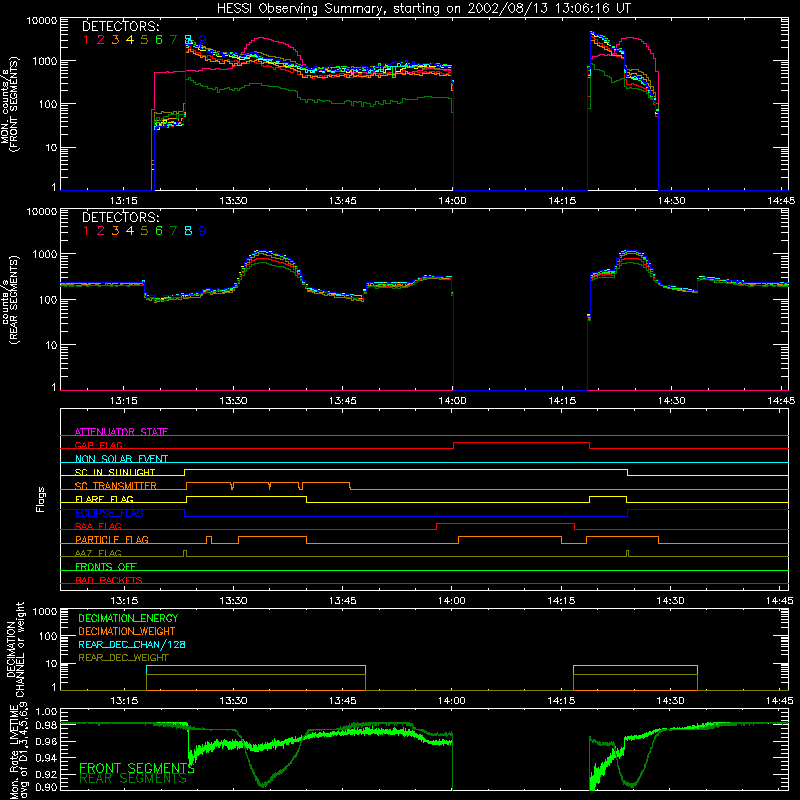Click the HESSI Observing Summary title
This screenshot has width=800, height=800.
[x=424, y=8]
